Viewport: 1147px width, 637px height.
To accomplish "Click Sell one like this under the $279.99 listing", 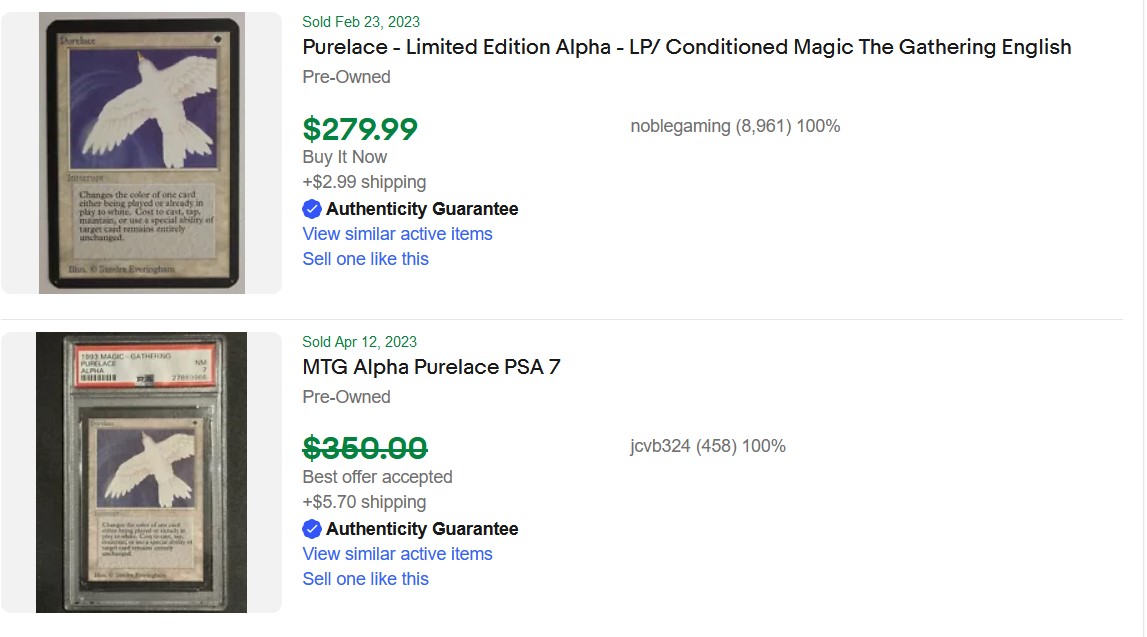I will coord(365,259).
